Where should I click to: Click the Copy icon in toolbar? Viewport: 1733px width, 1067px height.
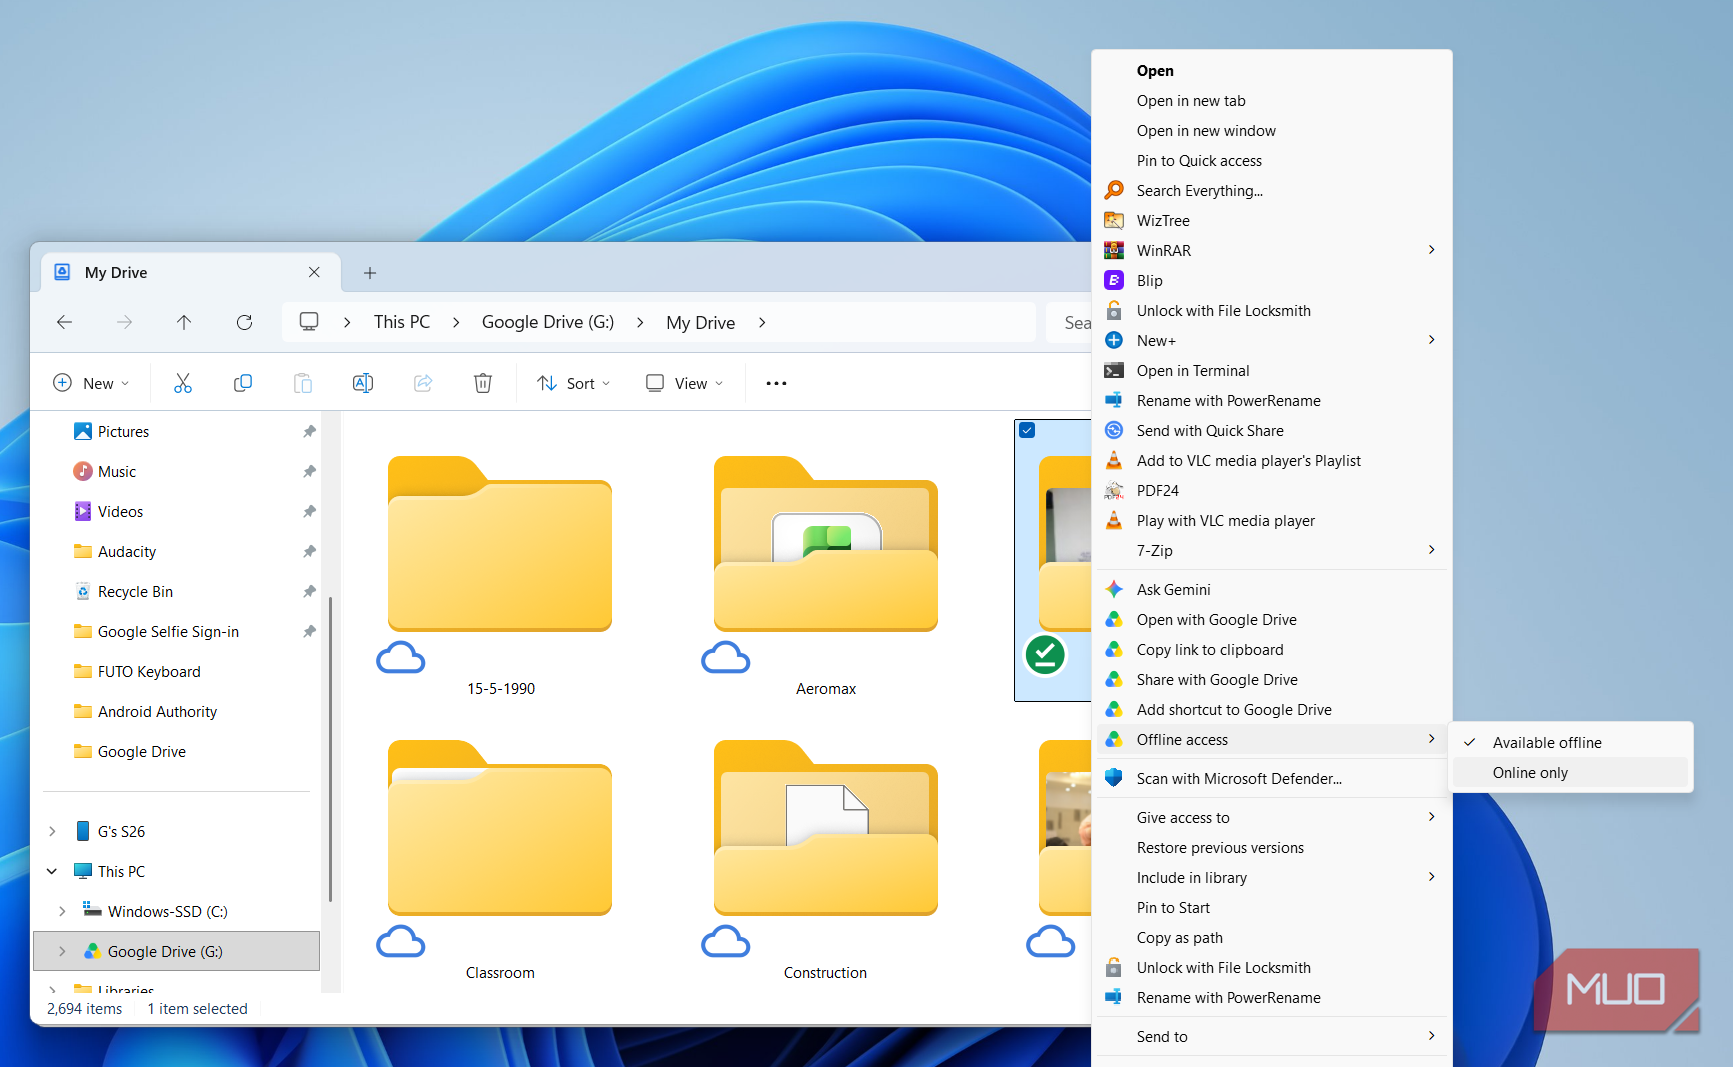tap(243, 383)
